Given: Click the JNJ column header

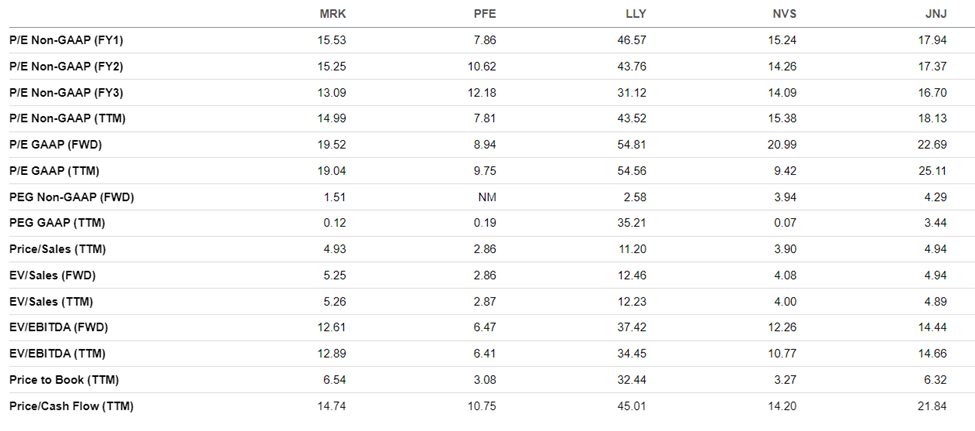Looking at the screenshot, I should click(936, 14).
